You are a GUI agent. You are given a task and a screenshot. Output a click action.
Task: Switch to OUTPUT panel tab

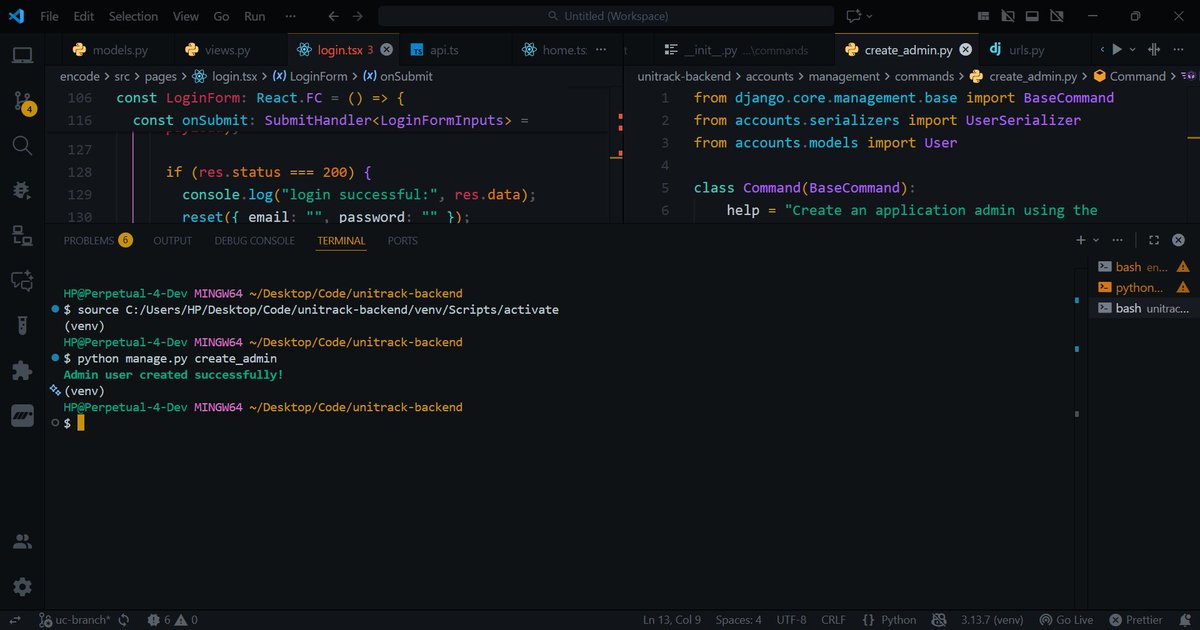172,240
